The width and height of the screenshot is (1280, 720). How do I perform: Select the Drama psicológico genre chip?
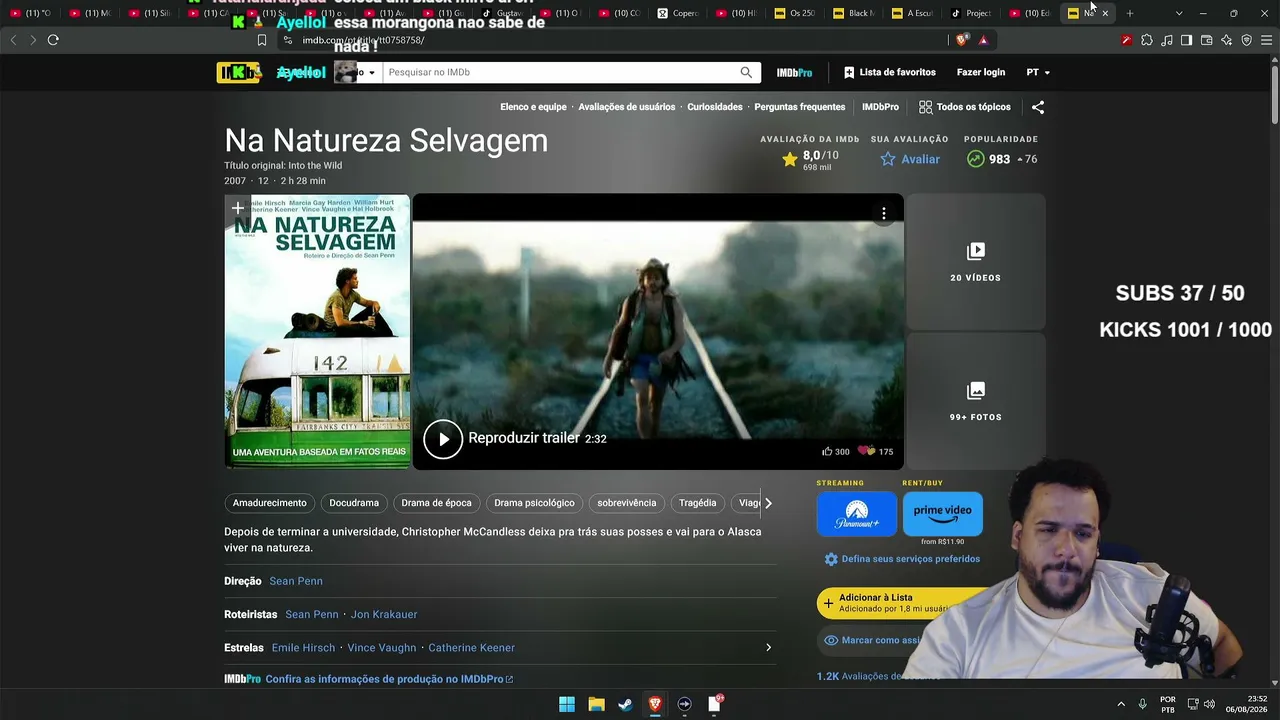[x=534, y=503]
